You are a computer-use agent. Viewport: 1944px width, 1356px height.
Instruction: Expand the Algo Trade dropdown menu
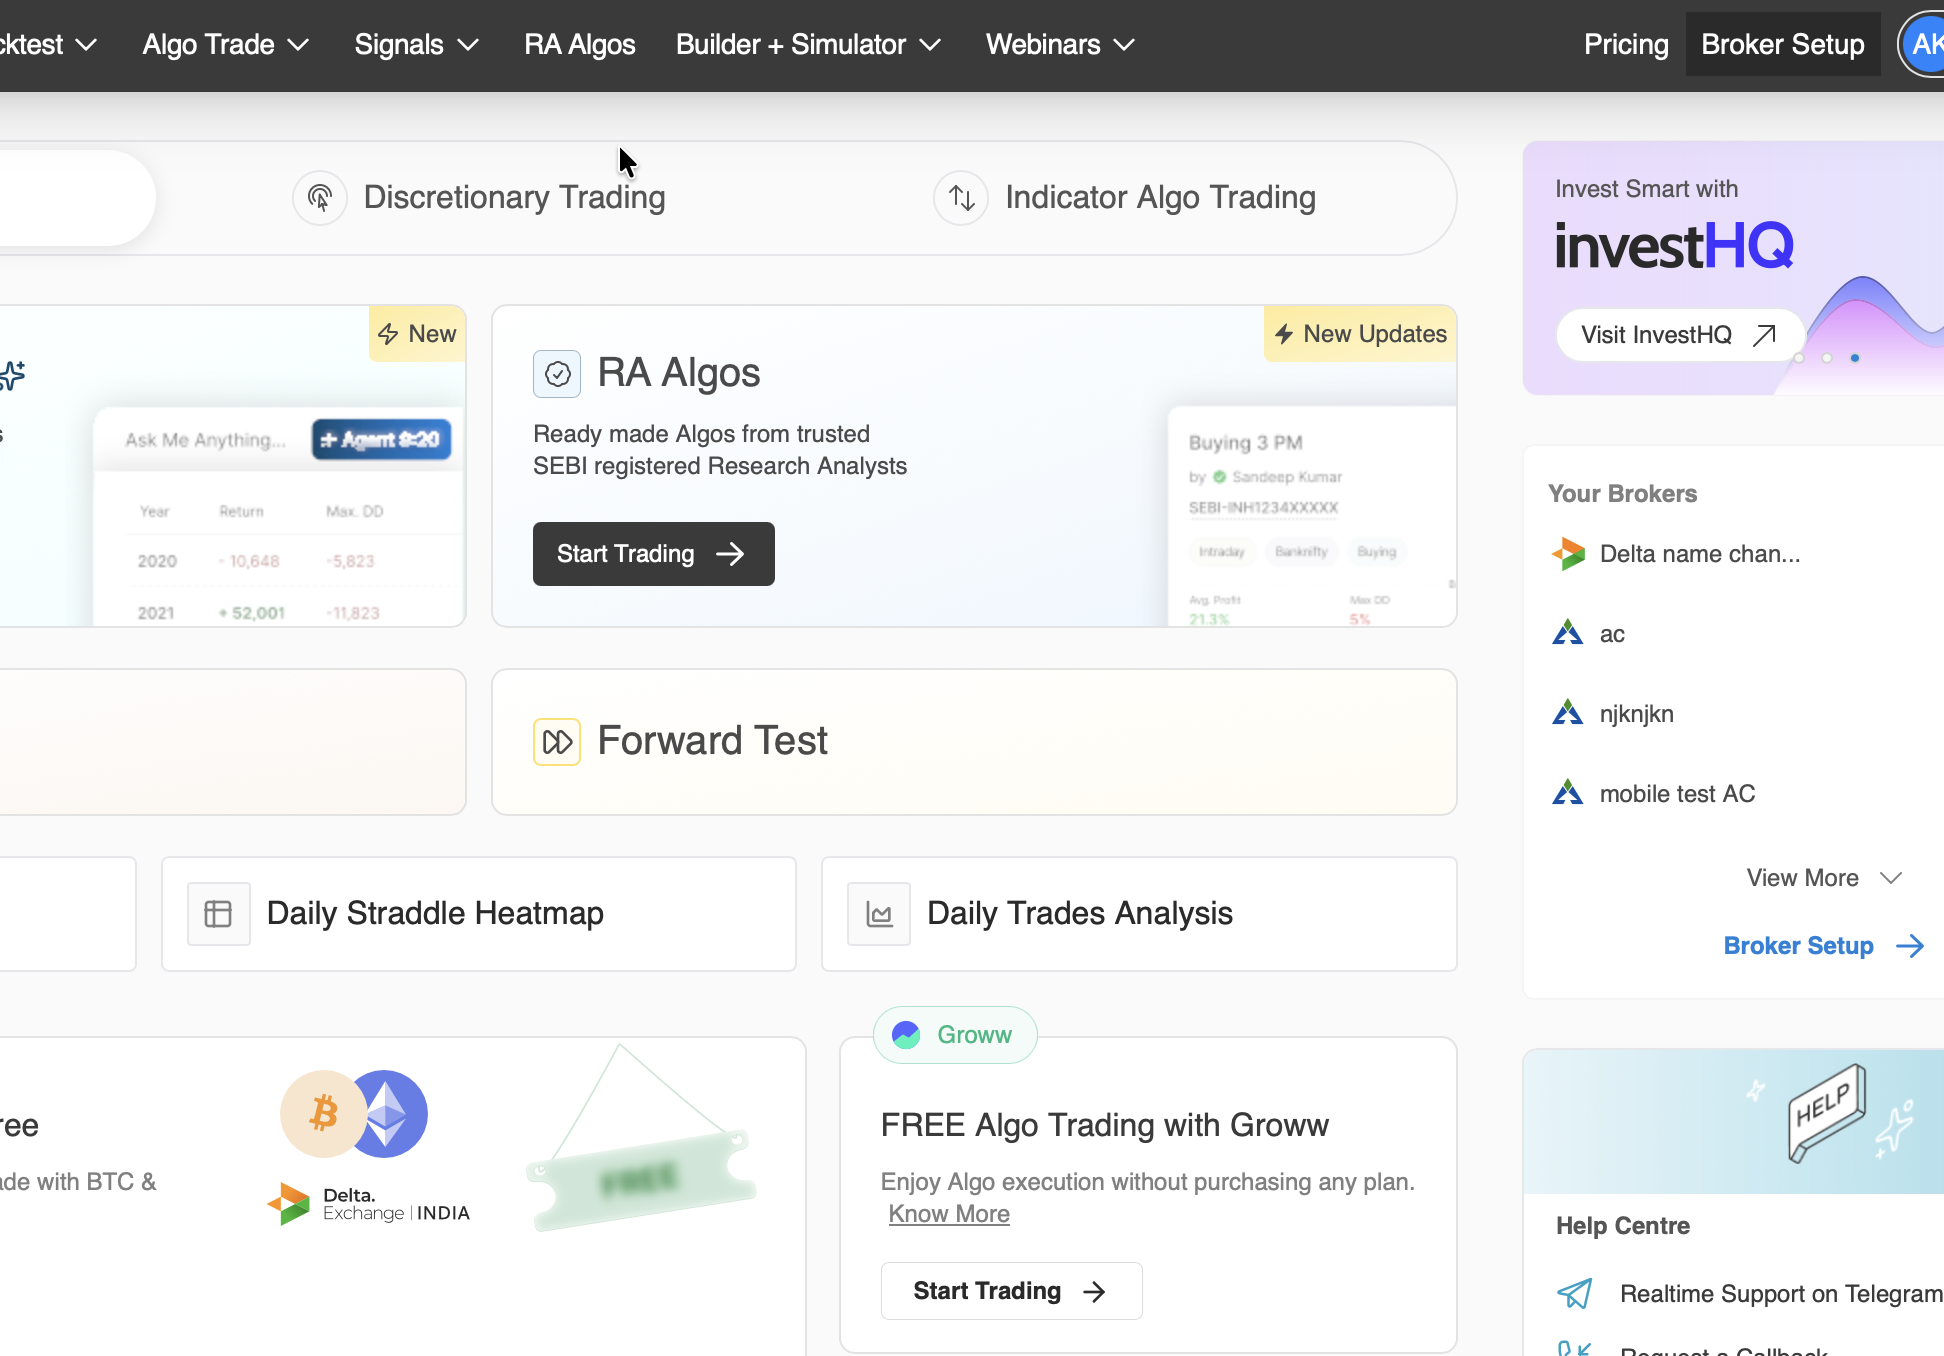[x=225, y=45]
